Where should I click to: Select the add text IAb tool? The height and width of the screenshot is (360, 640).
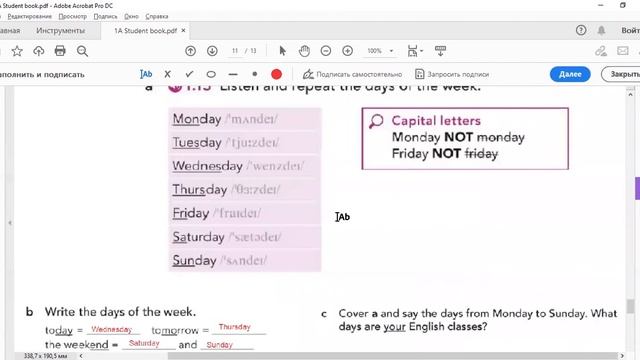pos(146,74)
